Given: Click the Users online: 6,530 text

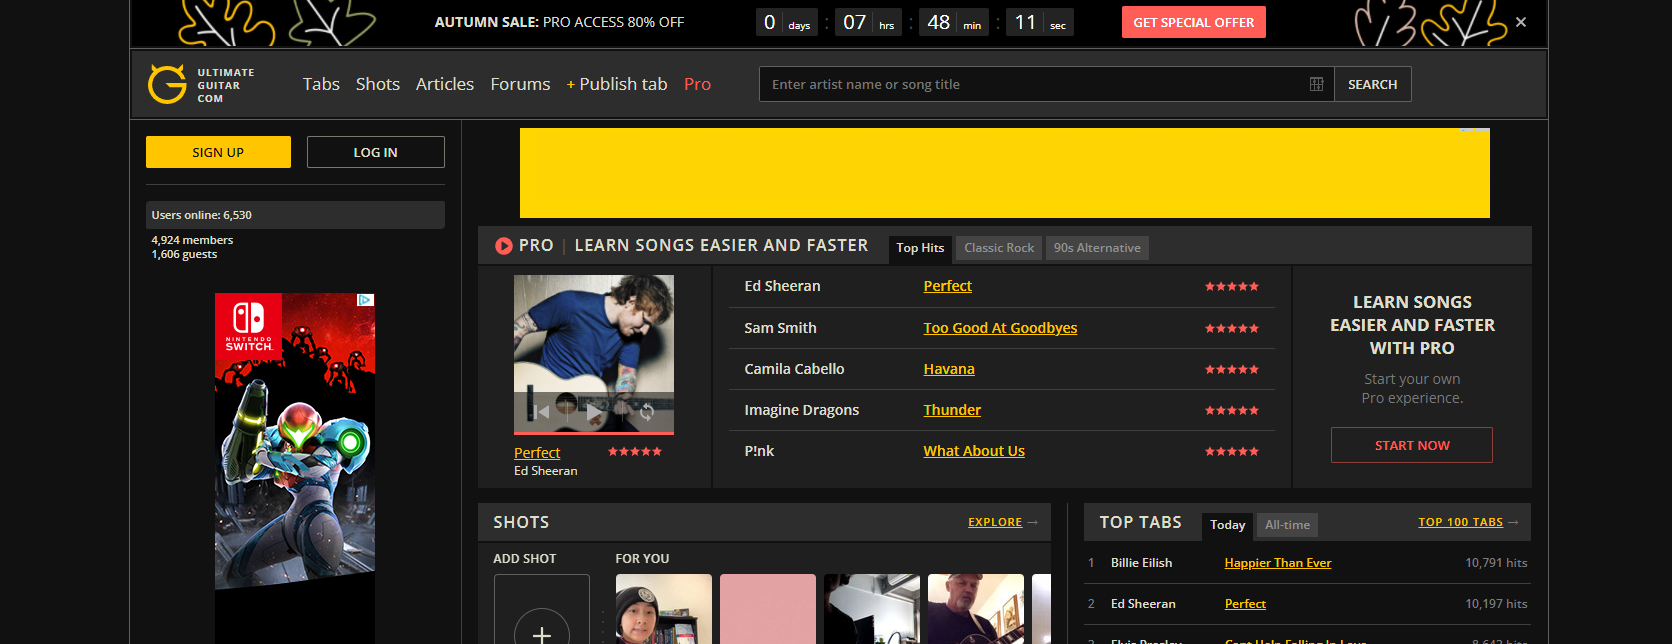Looking at the screenshot, I should point(201,215).
